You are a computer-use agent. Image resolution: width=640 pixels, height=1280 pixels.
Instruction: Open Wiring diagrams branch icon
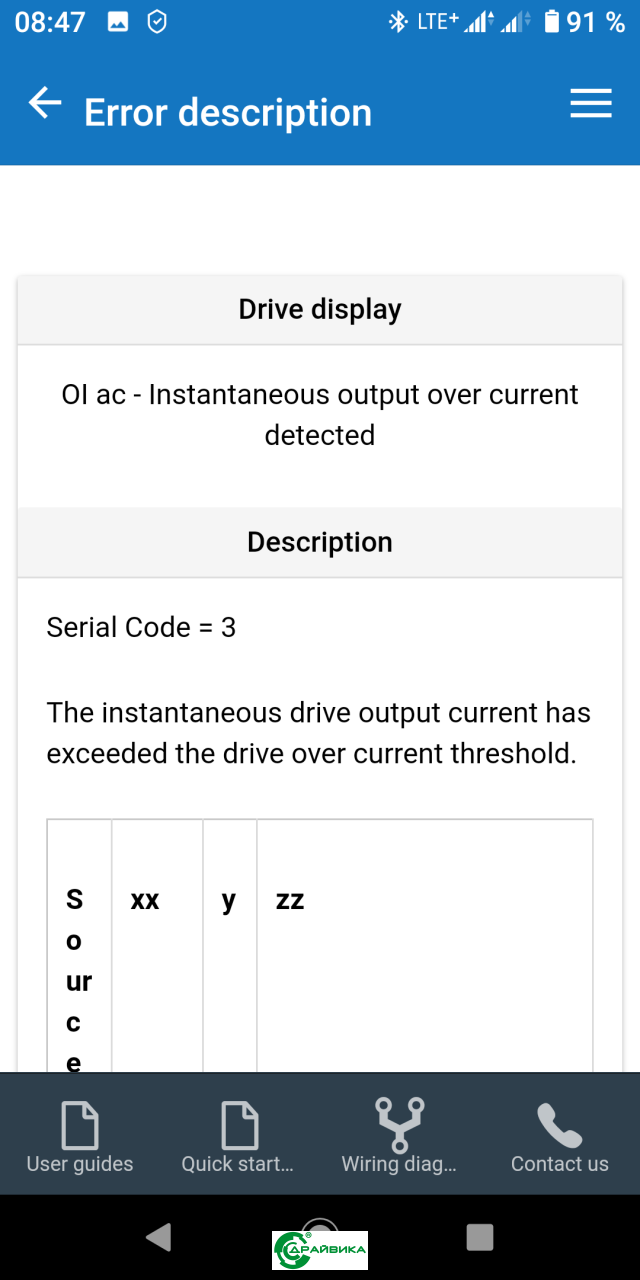tap(399, 1125)
